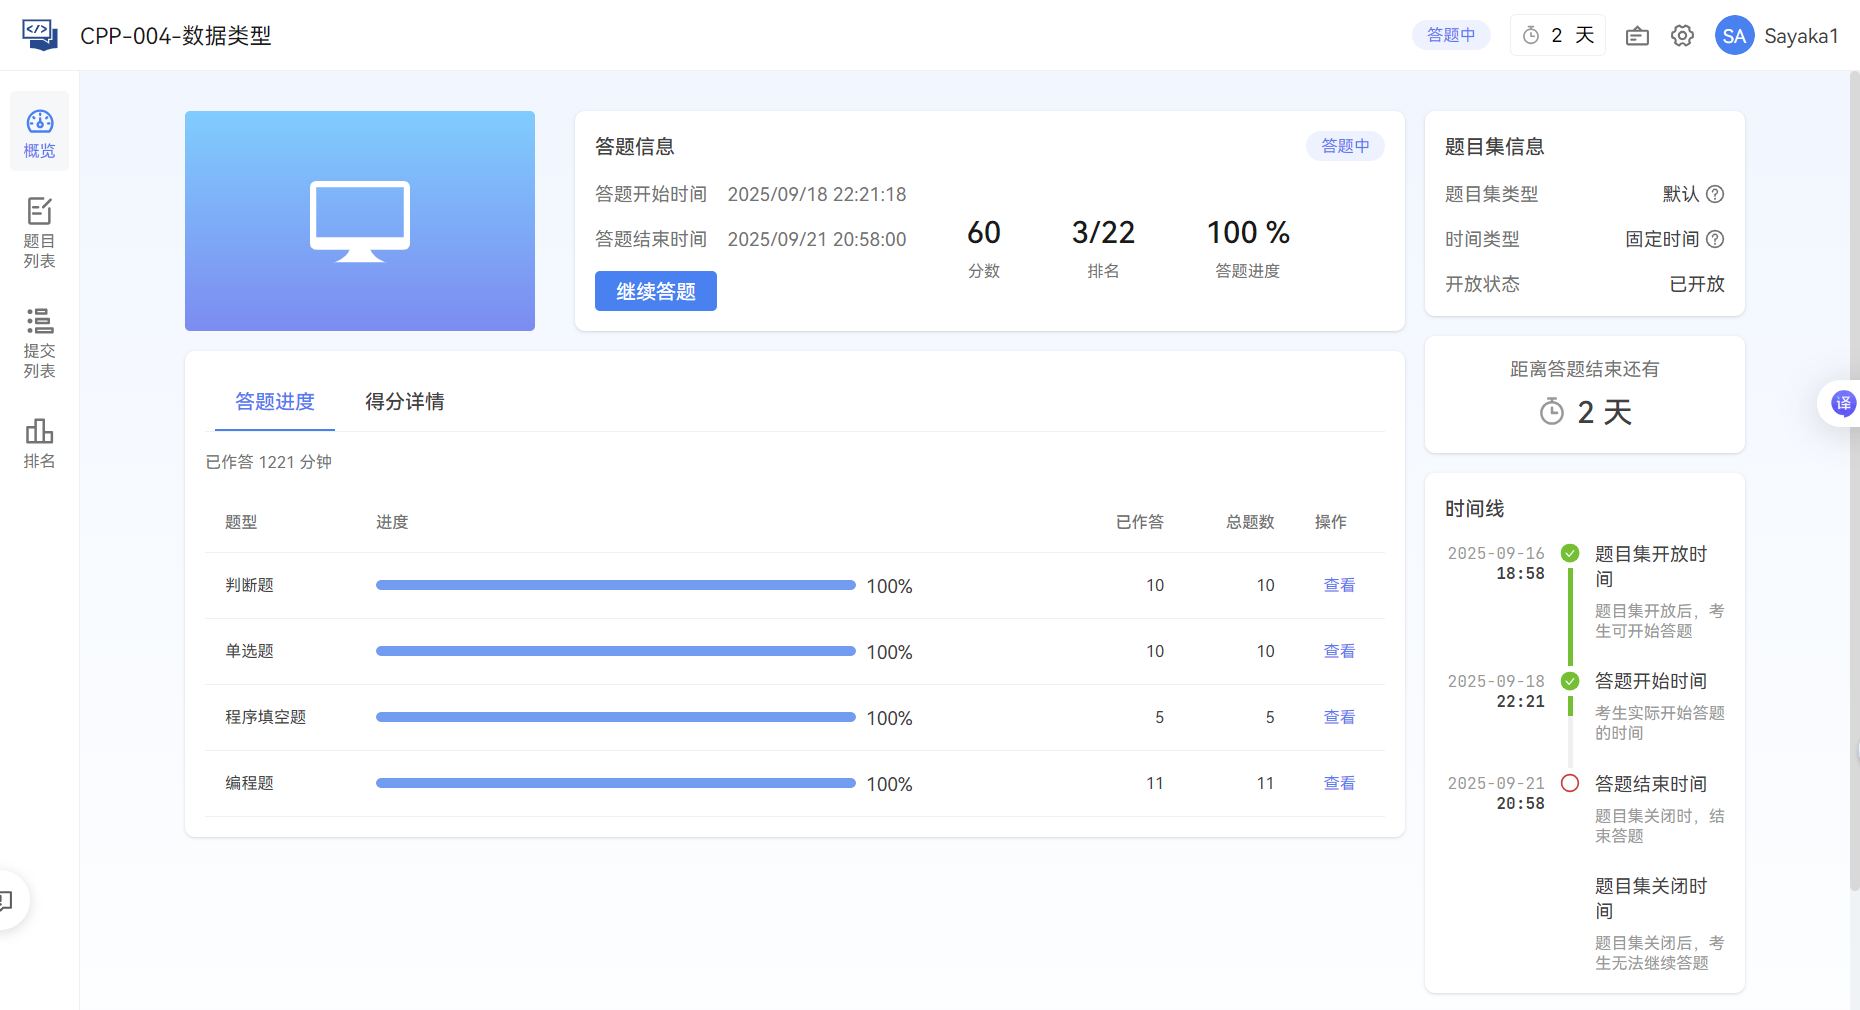
Task: Click the 编程题 row label
Action: coord(249,783)
